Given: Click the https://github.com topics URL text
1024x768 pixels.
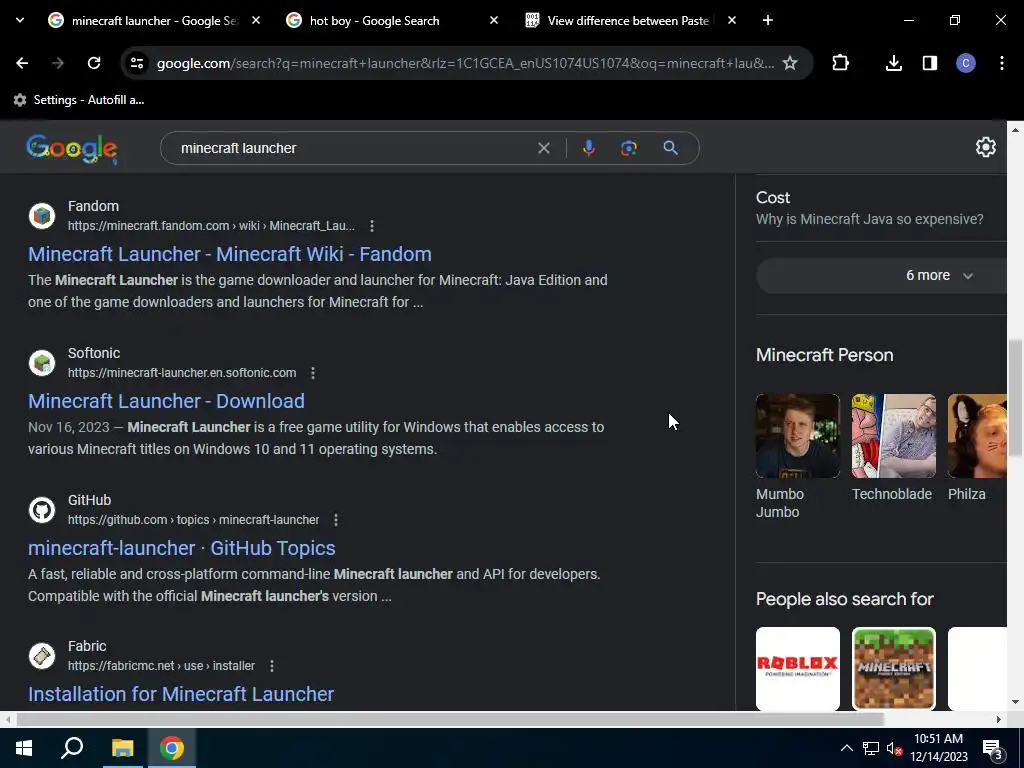Looking at the screenshot, I should [193, 520].
